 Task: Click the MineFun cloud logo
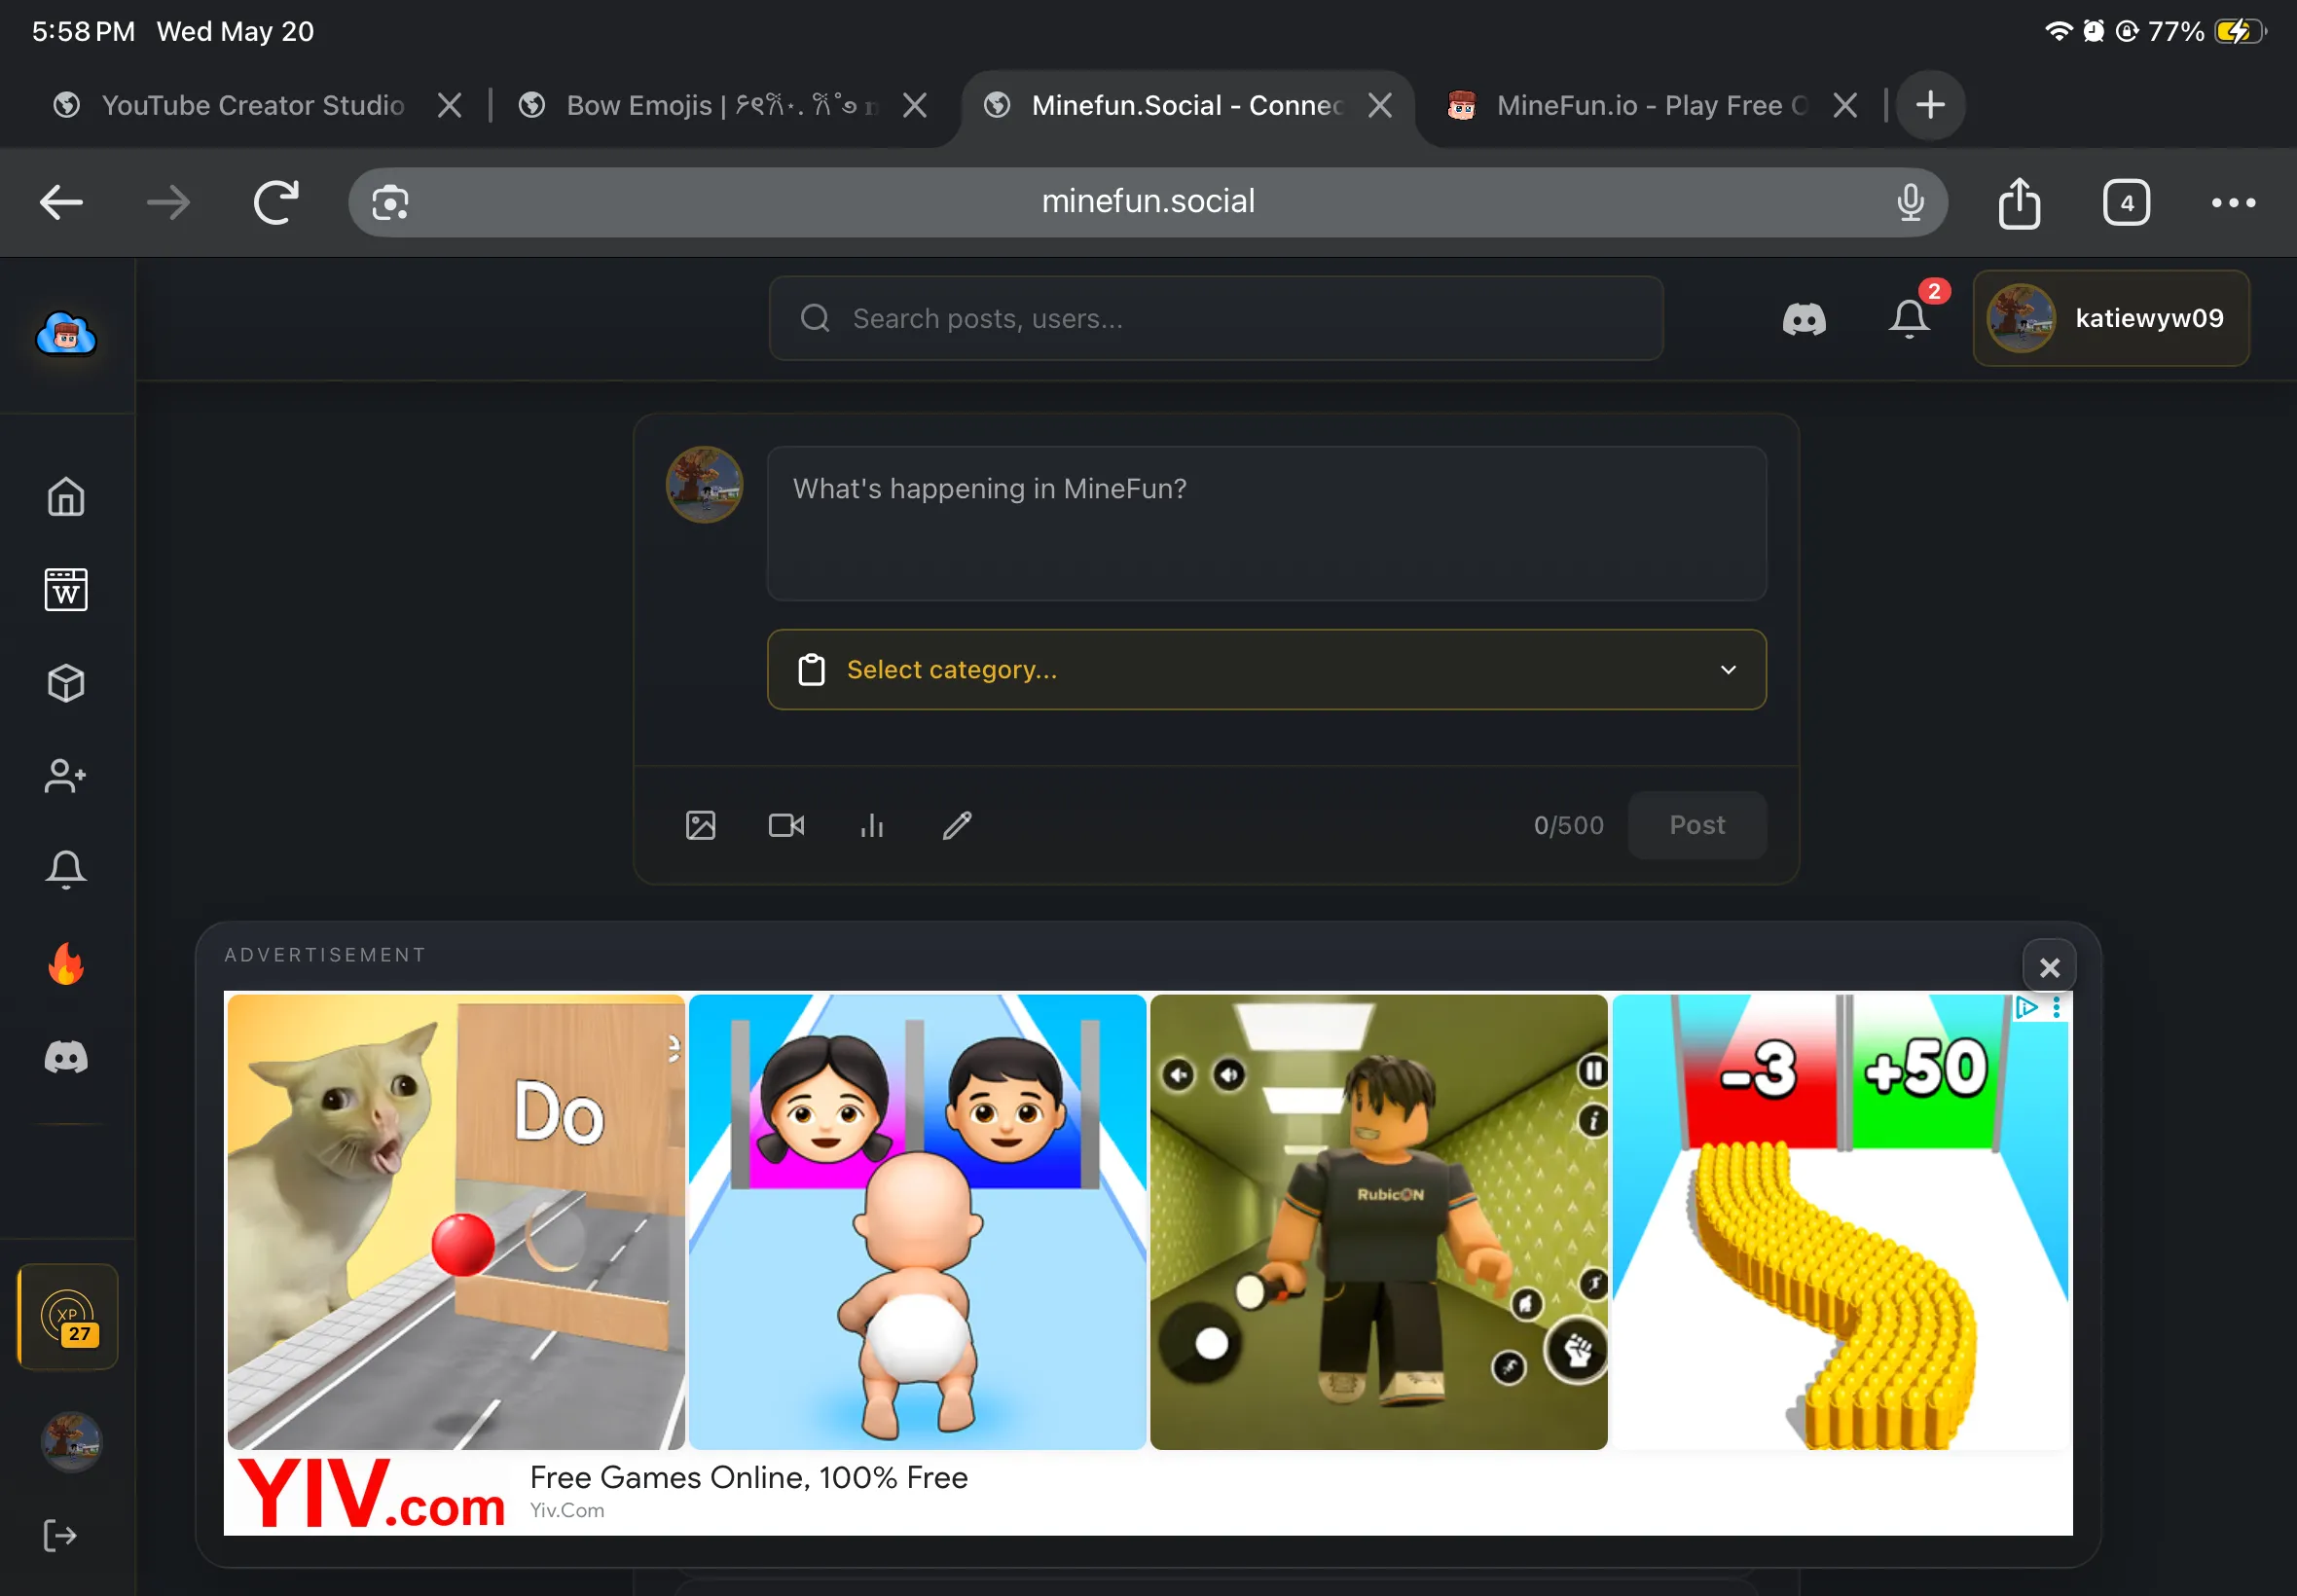(x=66, y=334)
